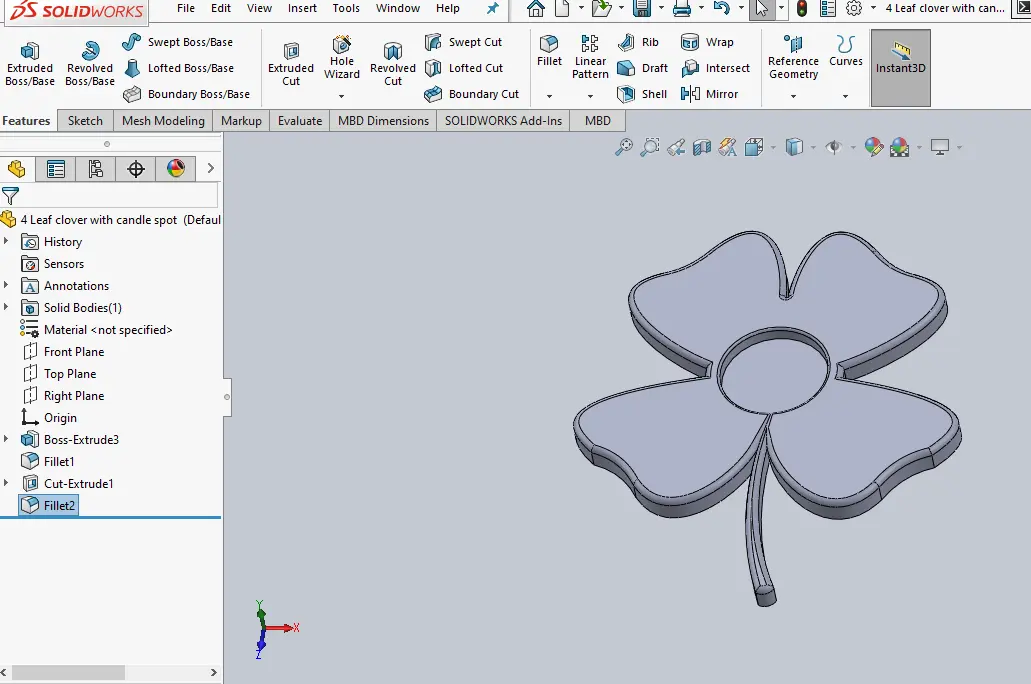Select the Revolved Cut tool
The image size is (1031, 684).
392,62
